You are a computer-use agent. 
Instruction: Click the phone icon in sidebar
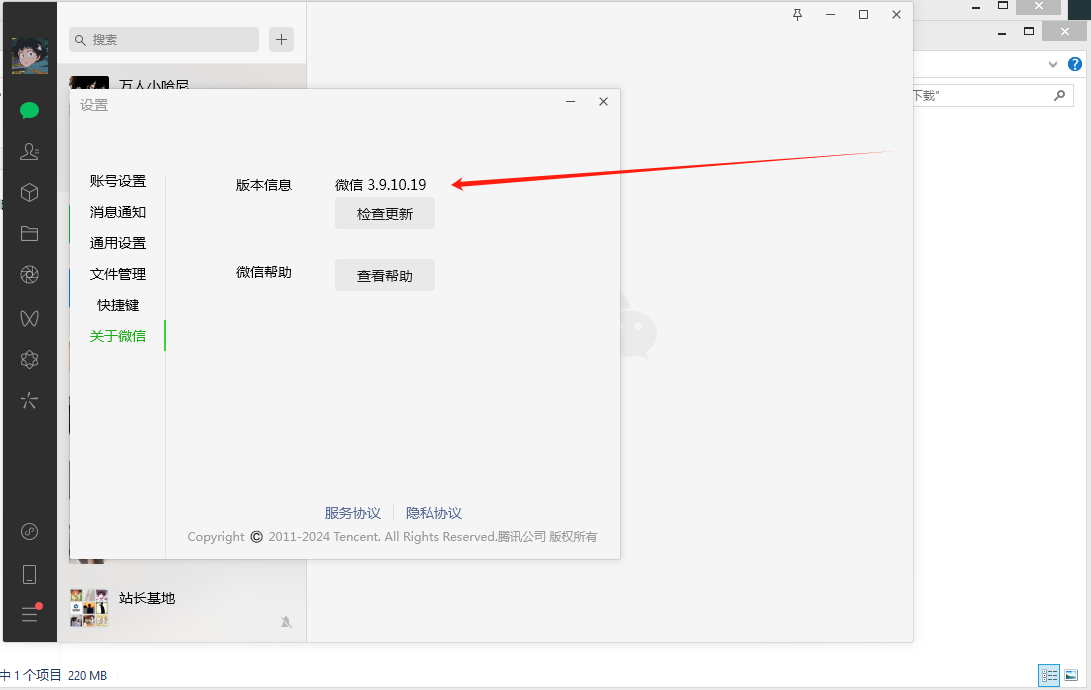click(x=29, y=575)
